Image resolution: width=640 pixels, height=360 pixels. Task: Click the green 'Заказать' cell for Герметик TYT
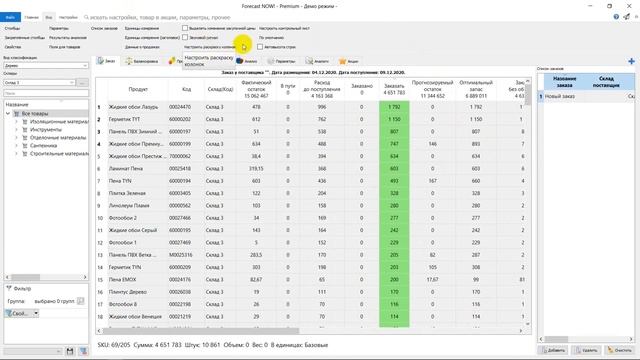tap(394, 119)
